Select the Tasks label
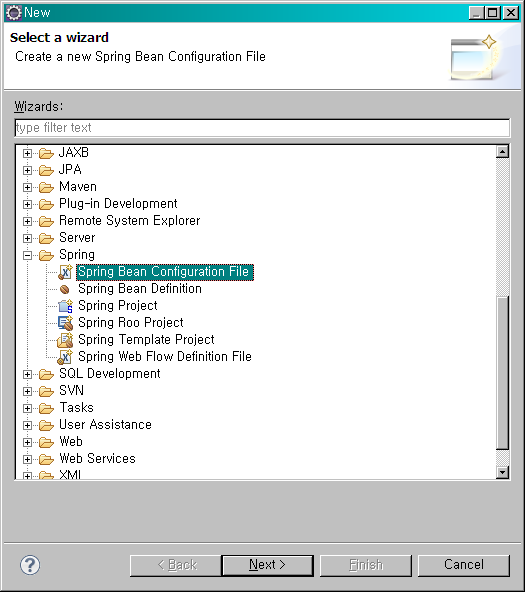This screenshot has height=592, width=525. click(76, 408)
